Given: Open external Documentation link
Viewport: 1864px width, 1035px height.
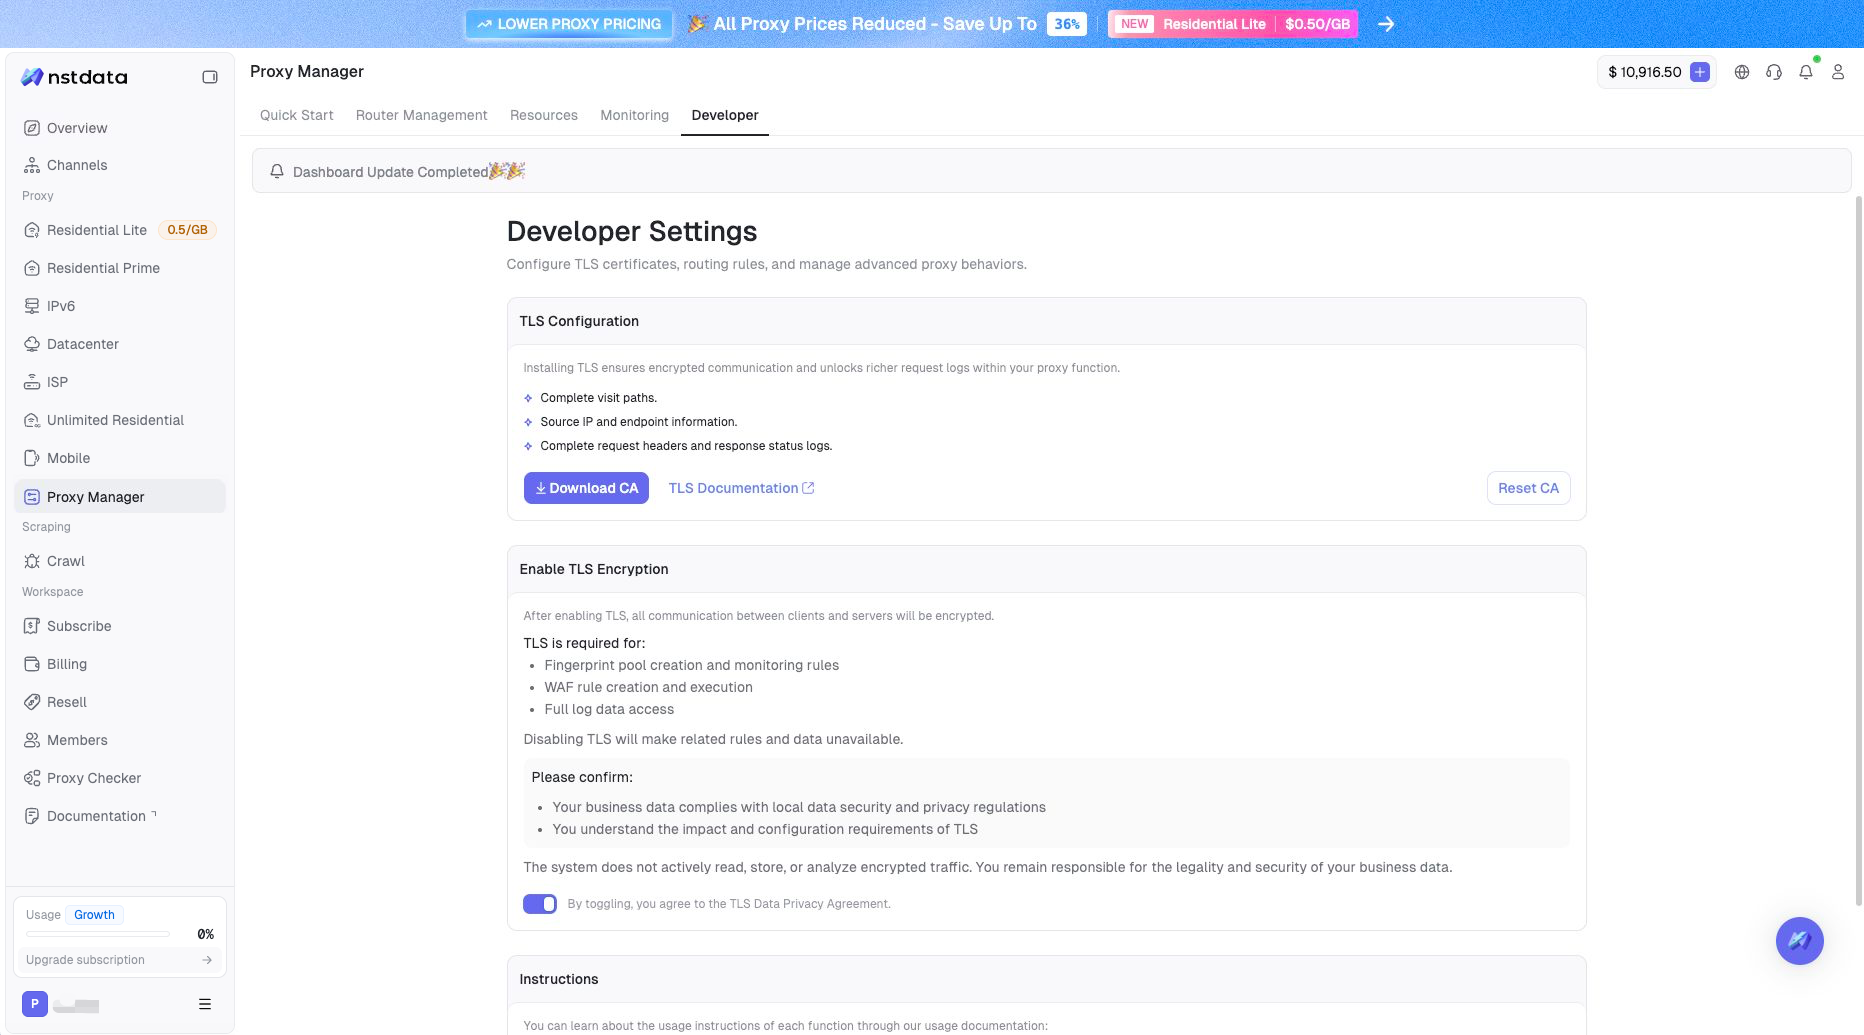Looking at the screenshot, I should coord(120,816).
